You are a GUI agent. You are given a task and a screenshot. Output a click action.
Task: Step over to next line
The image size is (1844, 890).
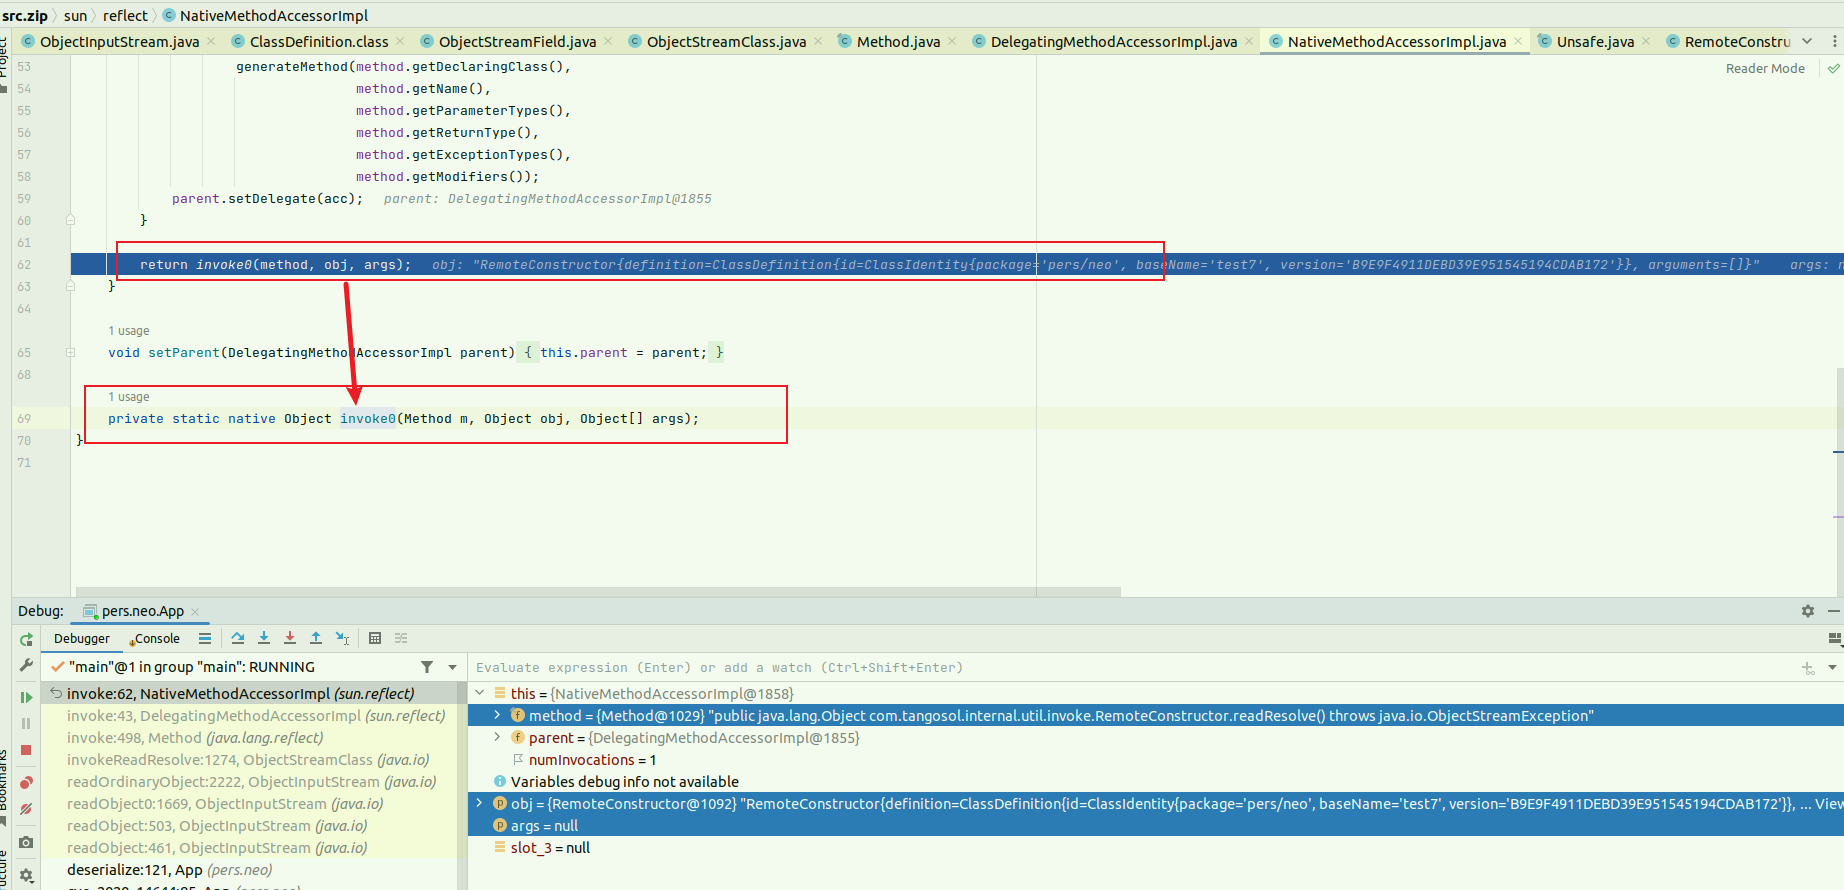(x=238, y=638)
